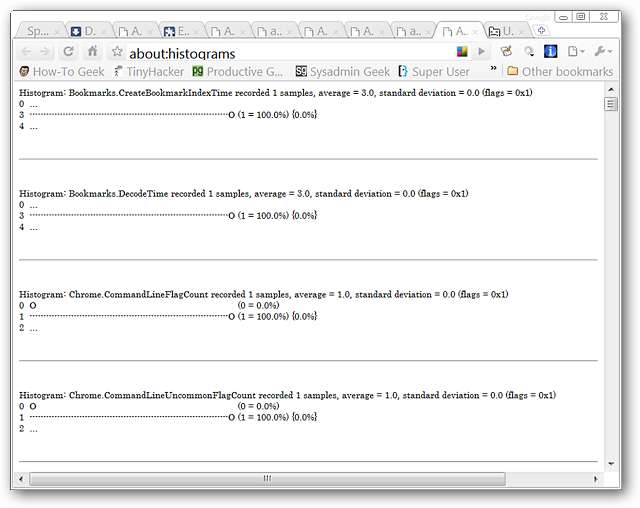
Task: Open the Sysadmin Geek bookmark
Action: (342, 72)
